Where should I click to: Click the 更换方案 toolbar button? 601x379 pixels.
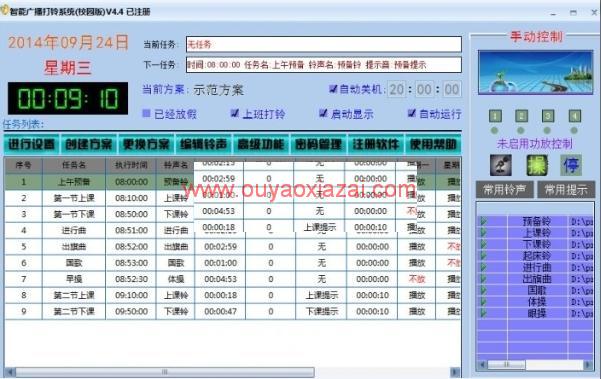tap(146, 144)
